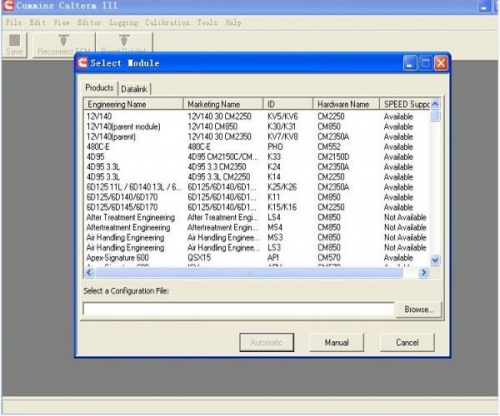Select the After Treatment Engineering row
The image size is (500, 416).
(x=257, y=217)
